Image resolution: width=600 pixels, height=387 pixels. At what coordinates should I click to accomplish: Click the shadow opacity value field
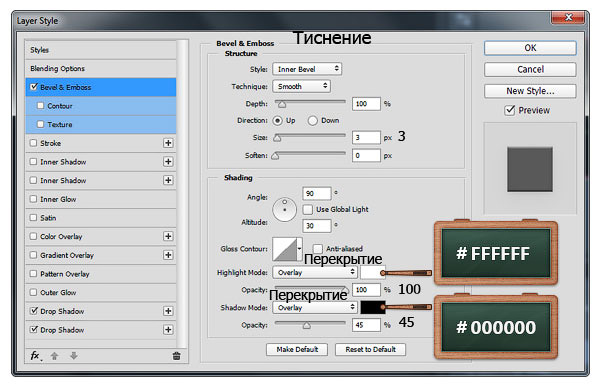pyautogui.click(x=366, y=325)
